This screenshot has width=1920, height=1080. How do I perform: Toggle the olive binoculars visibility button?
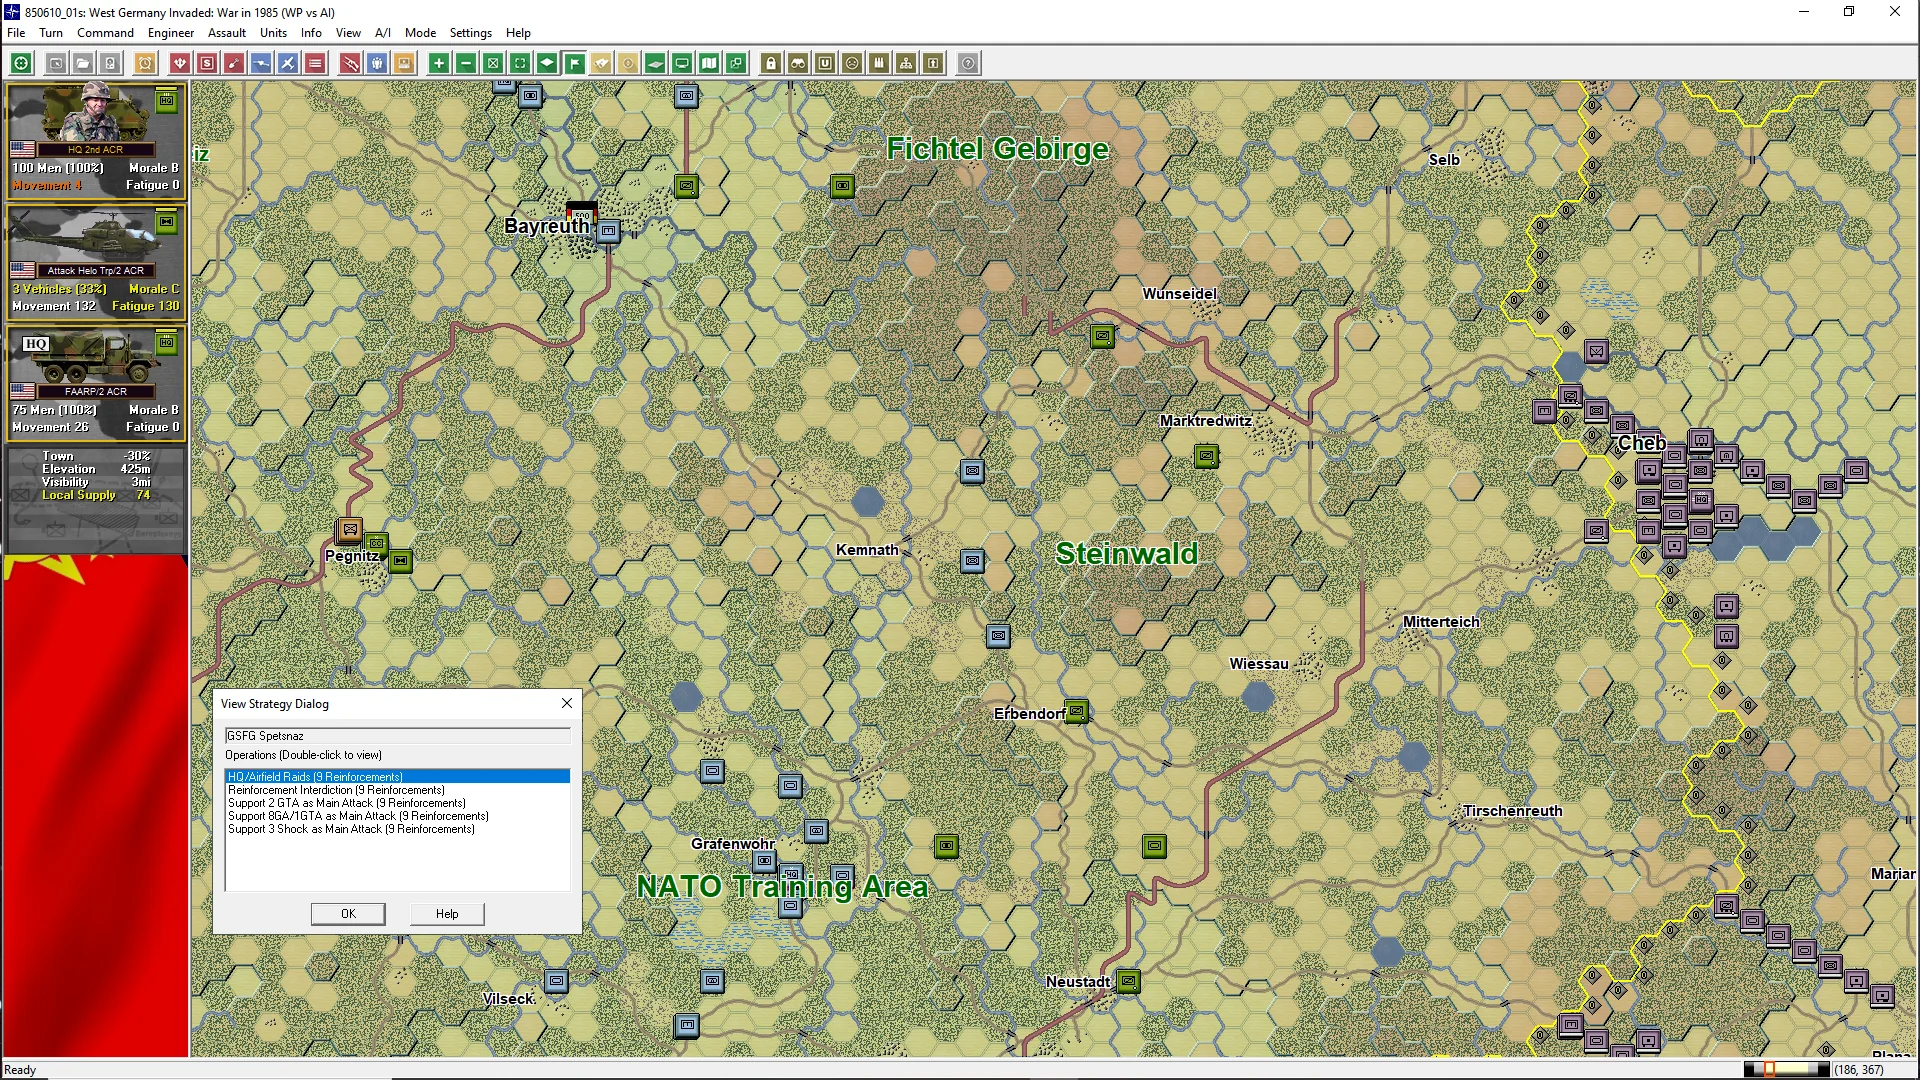pos(798,63)
